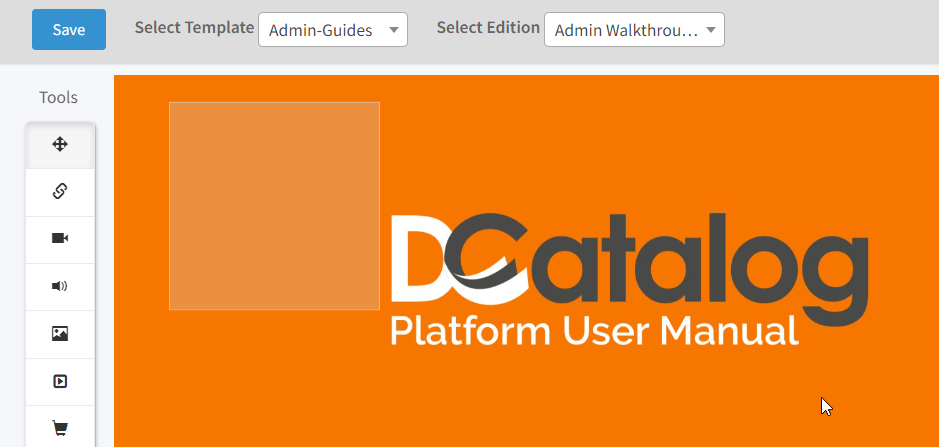Click the Select Template label

click(195, 28)
